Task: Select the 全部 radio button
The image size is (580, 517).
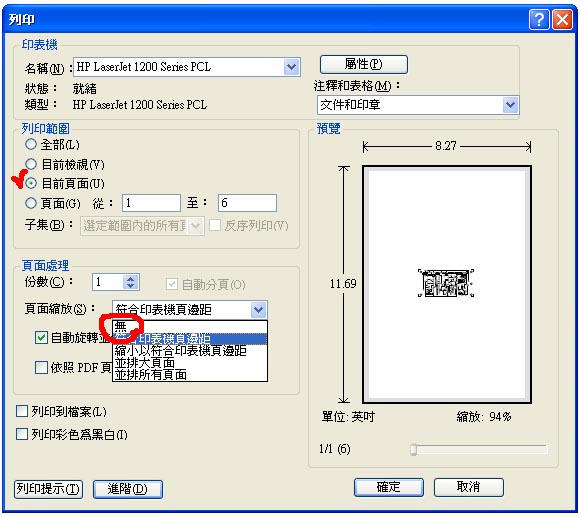Action: click(31, 144)
